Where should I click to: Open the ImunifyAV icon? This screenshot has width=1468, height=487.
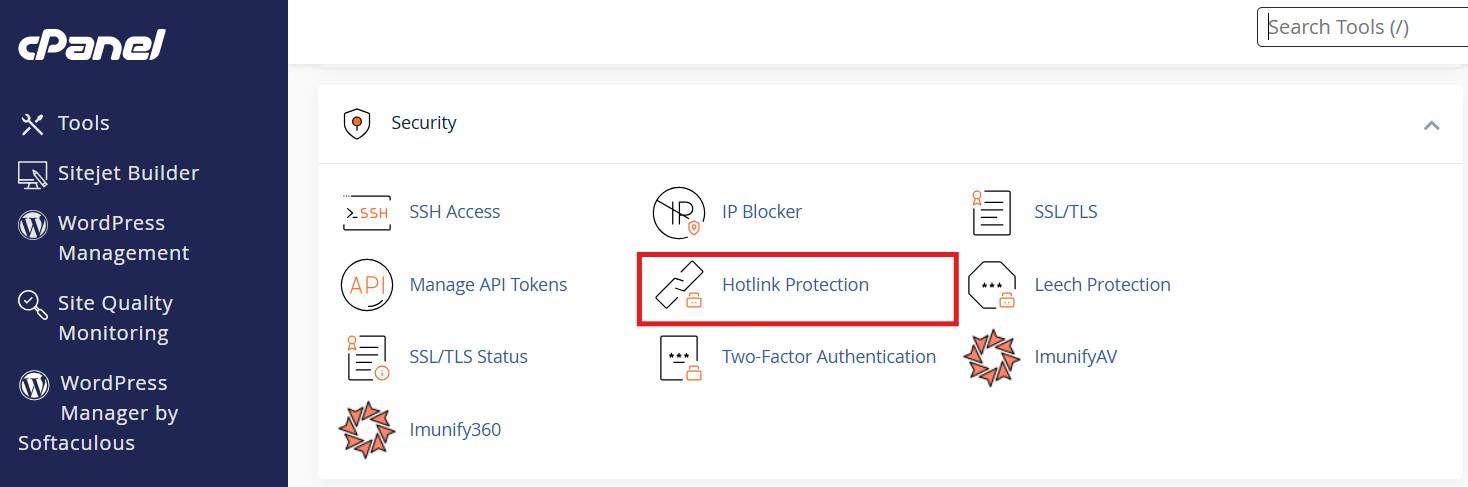click(991, 357)
